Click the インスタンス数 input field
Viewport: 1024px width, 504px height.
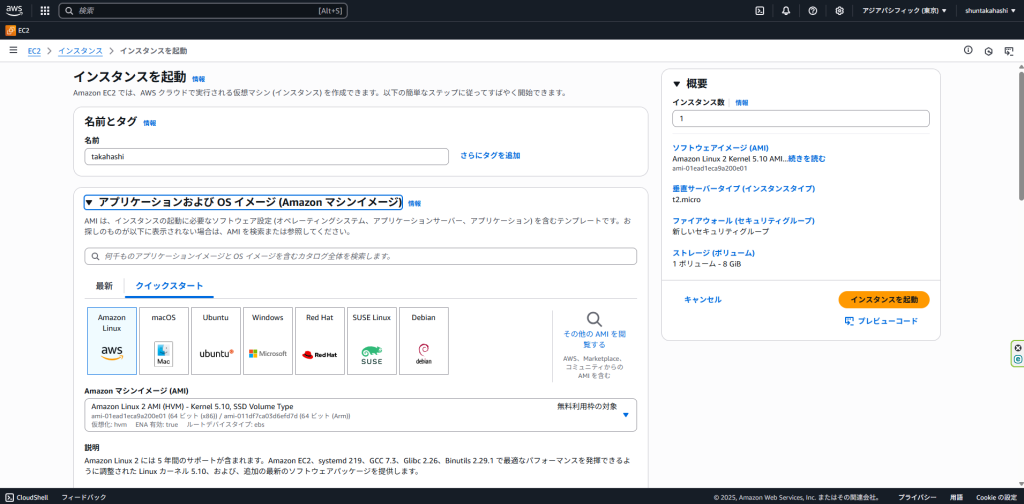click(801, 119)
